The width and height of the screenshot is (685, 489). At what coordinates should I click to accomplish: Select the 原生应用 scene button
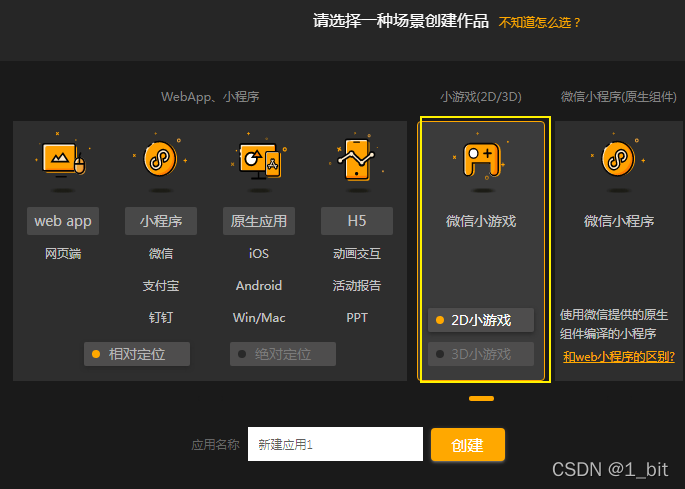(259, 221)
